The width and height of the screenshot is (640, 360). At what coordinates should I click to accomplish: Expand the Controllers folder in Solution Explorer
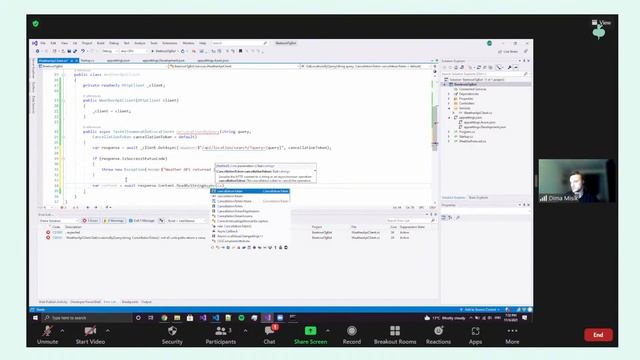449,103
